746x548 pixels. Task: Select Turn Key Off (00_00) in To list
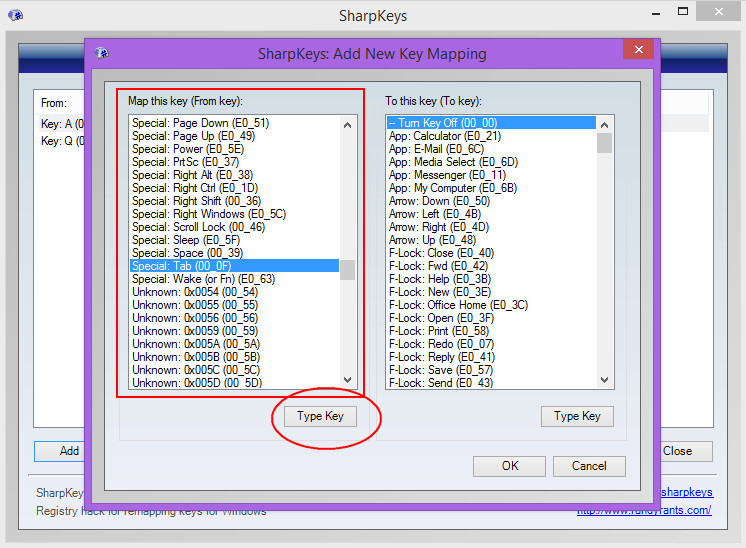point(491,123)
